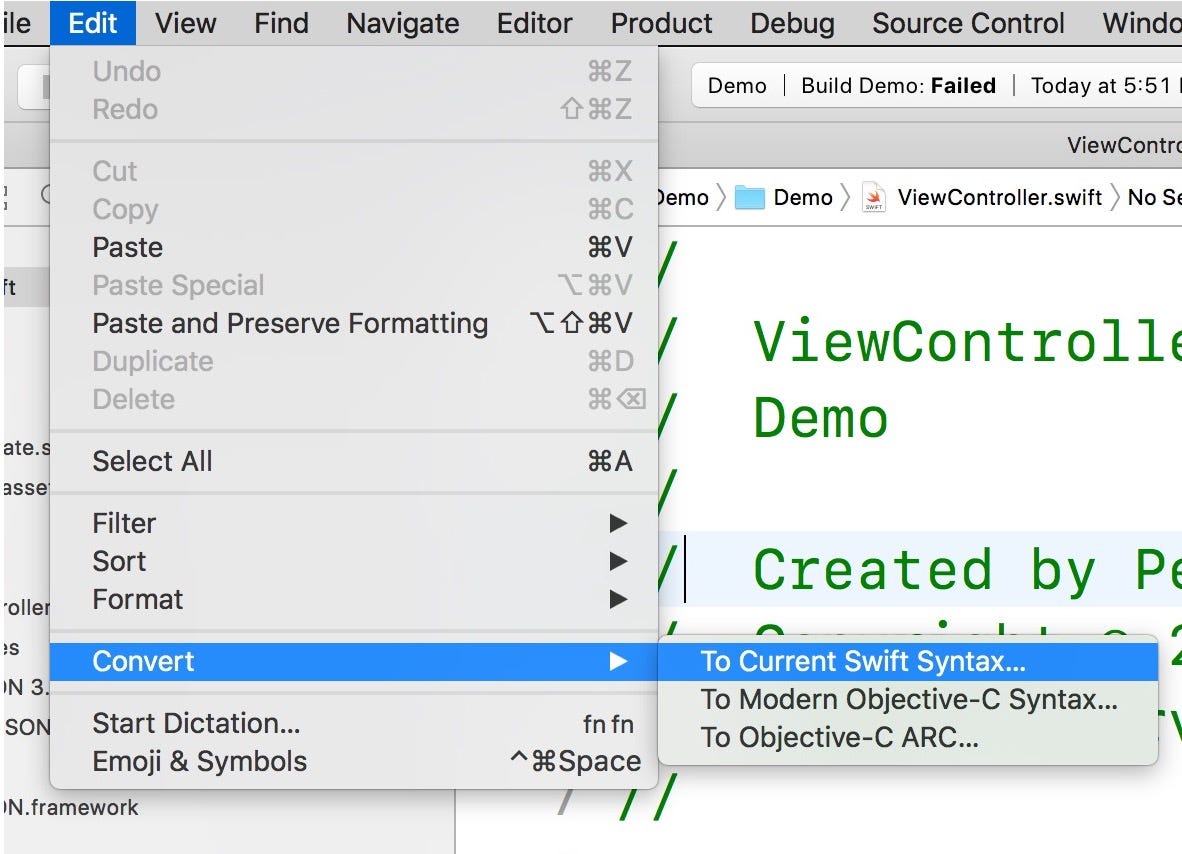Click ViewController.swift in breadcrumb bar
This screenshot has height=854, width=1182.
(1000, 197)
